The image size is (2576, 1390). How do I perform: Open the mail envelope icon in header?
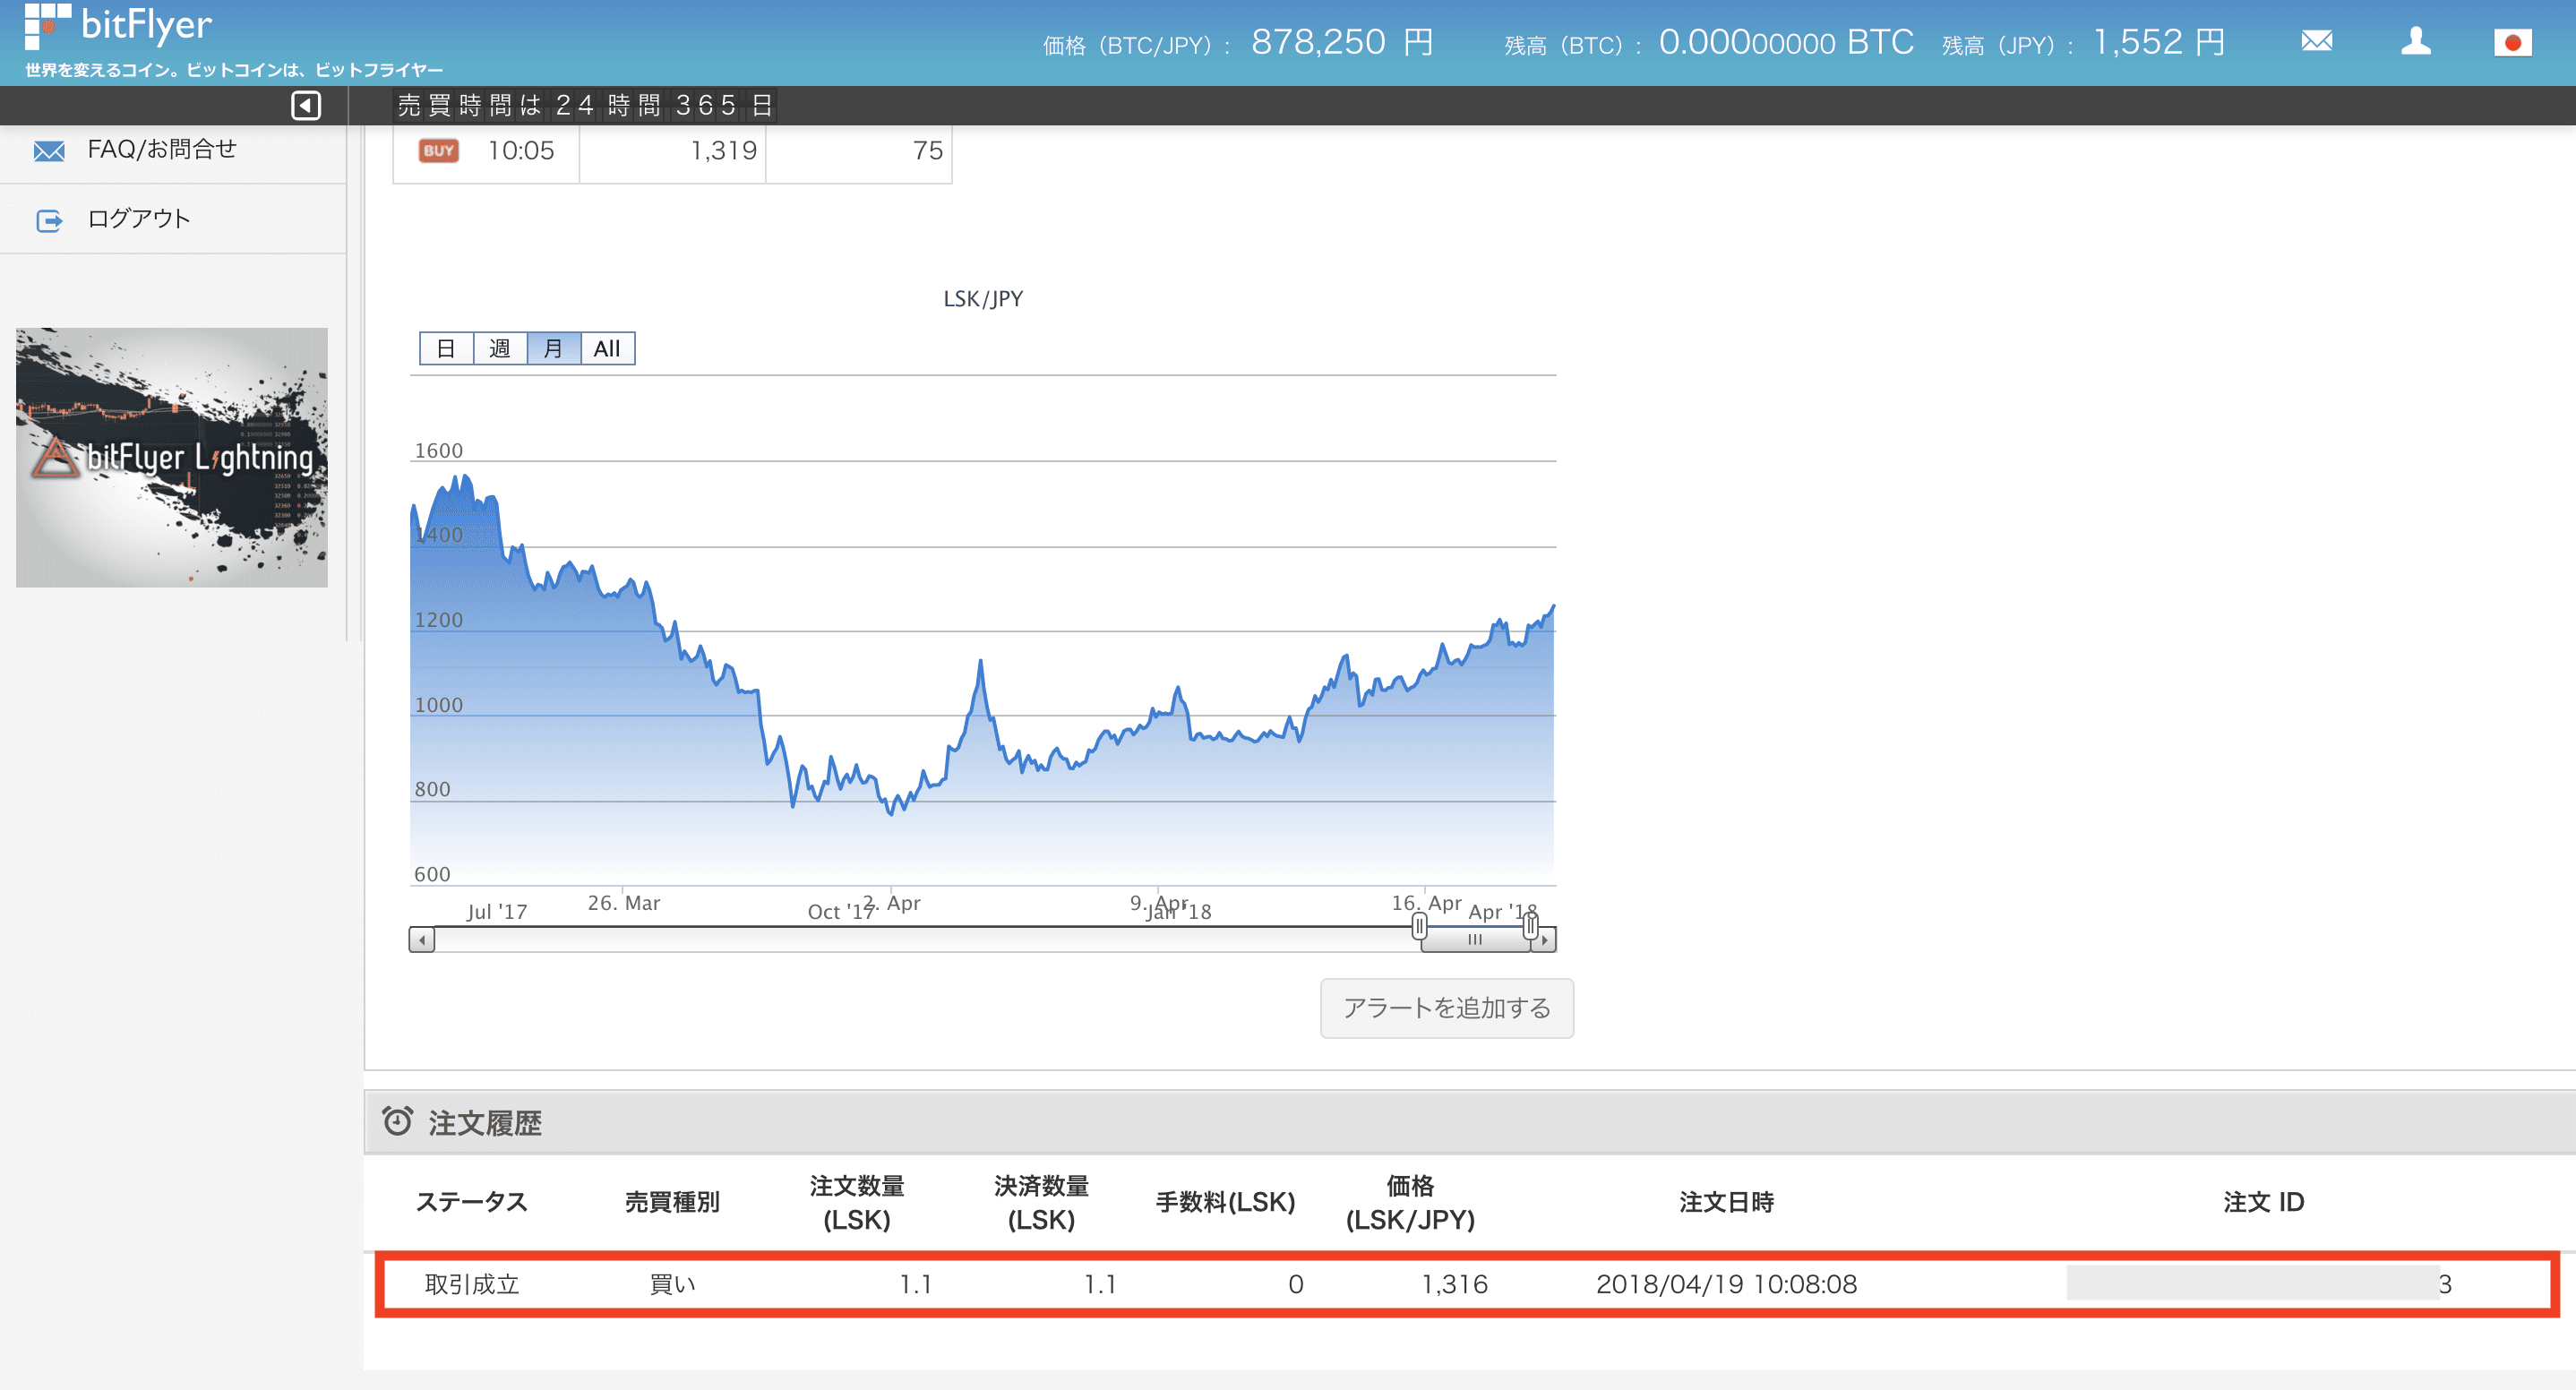point(2316,41)
